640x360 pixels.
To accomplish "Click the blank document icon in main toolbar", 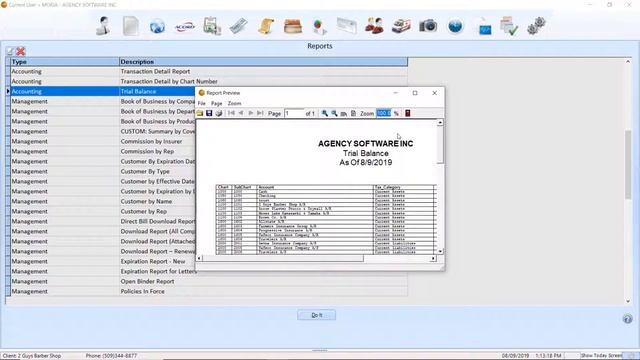I will click(130, 26).
